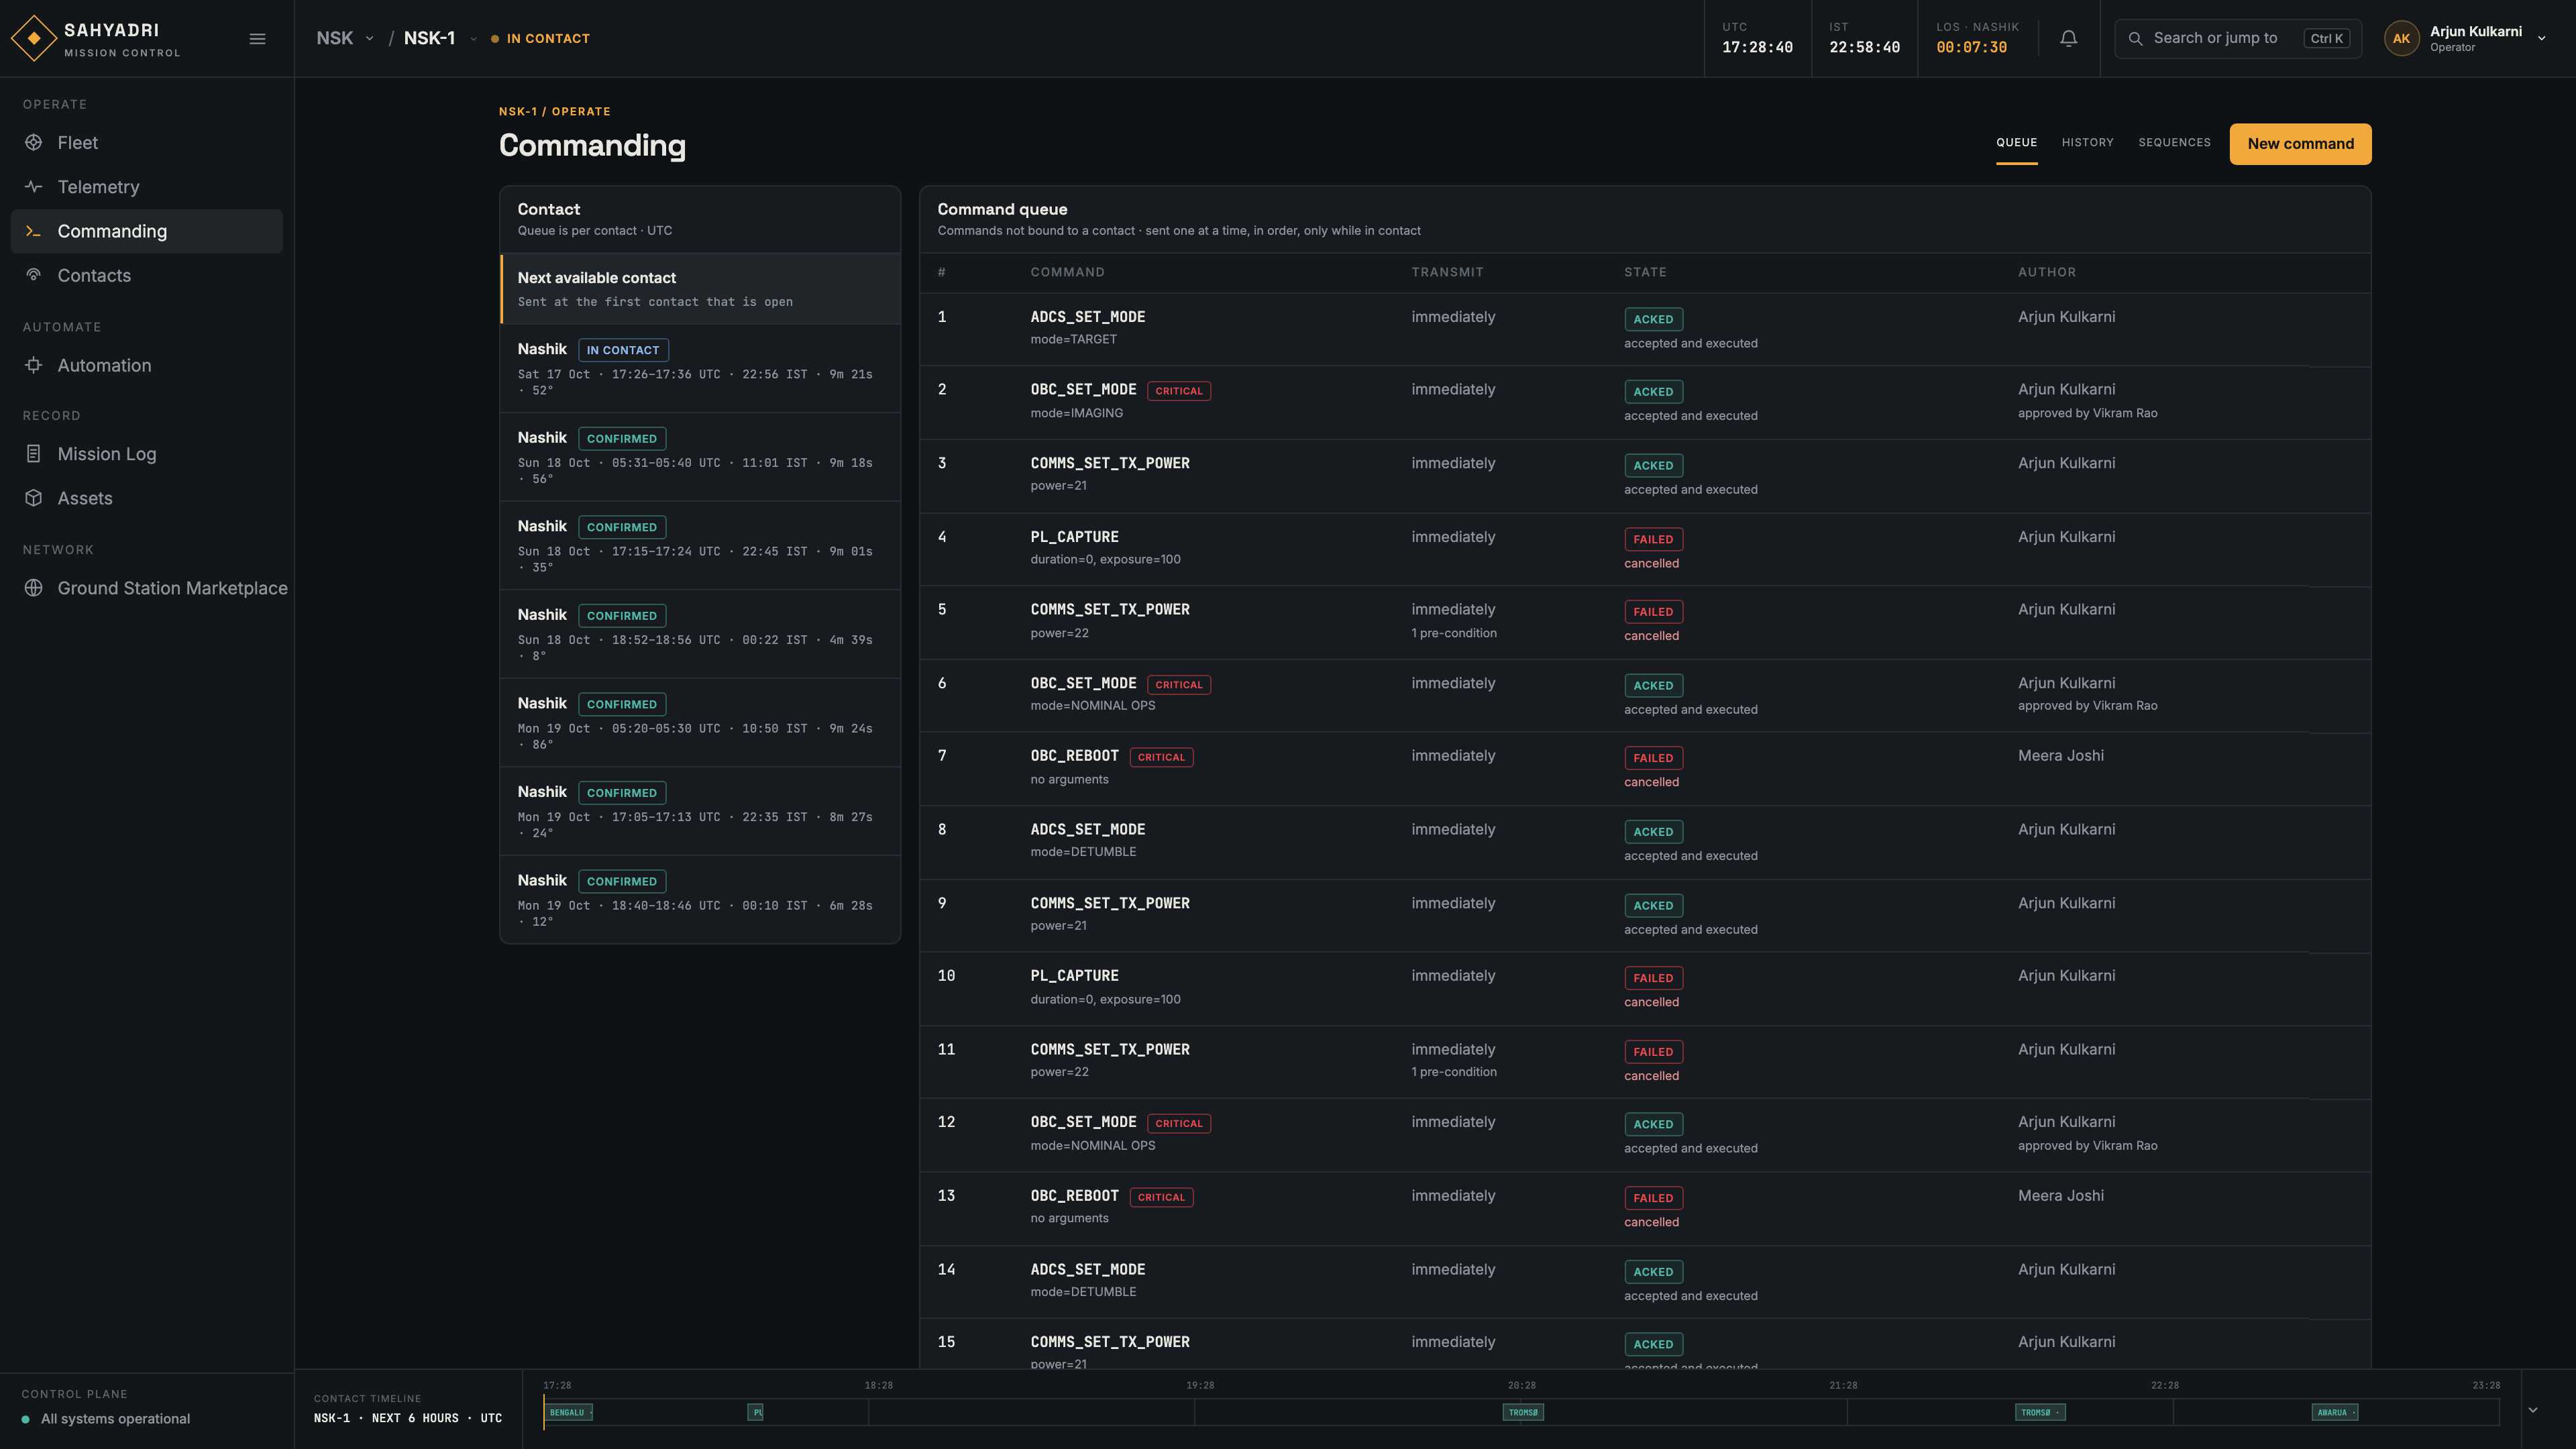
Task: Open Automation section
Action: click(x=147, y=365)
